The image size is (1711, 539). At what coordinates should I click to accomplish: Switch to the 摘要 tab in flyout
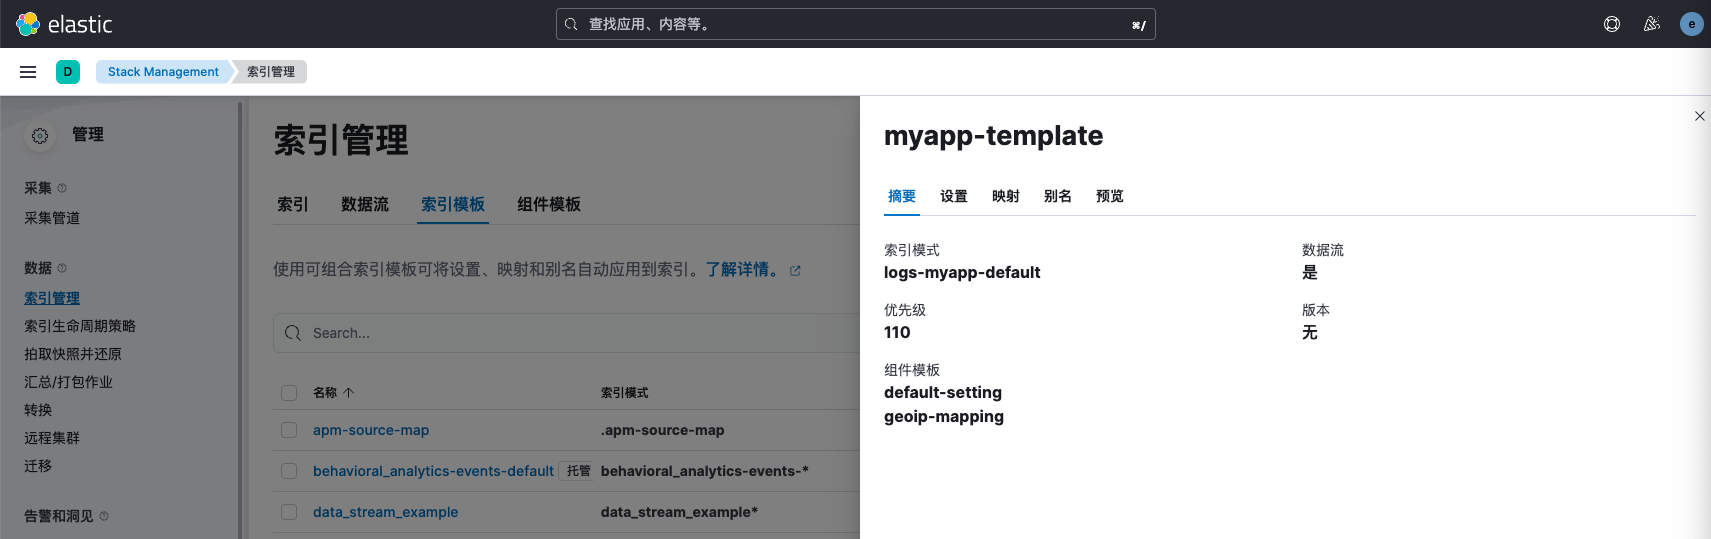902,196
